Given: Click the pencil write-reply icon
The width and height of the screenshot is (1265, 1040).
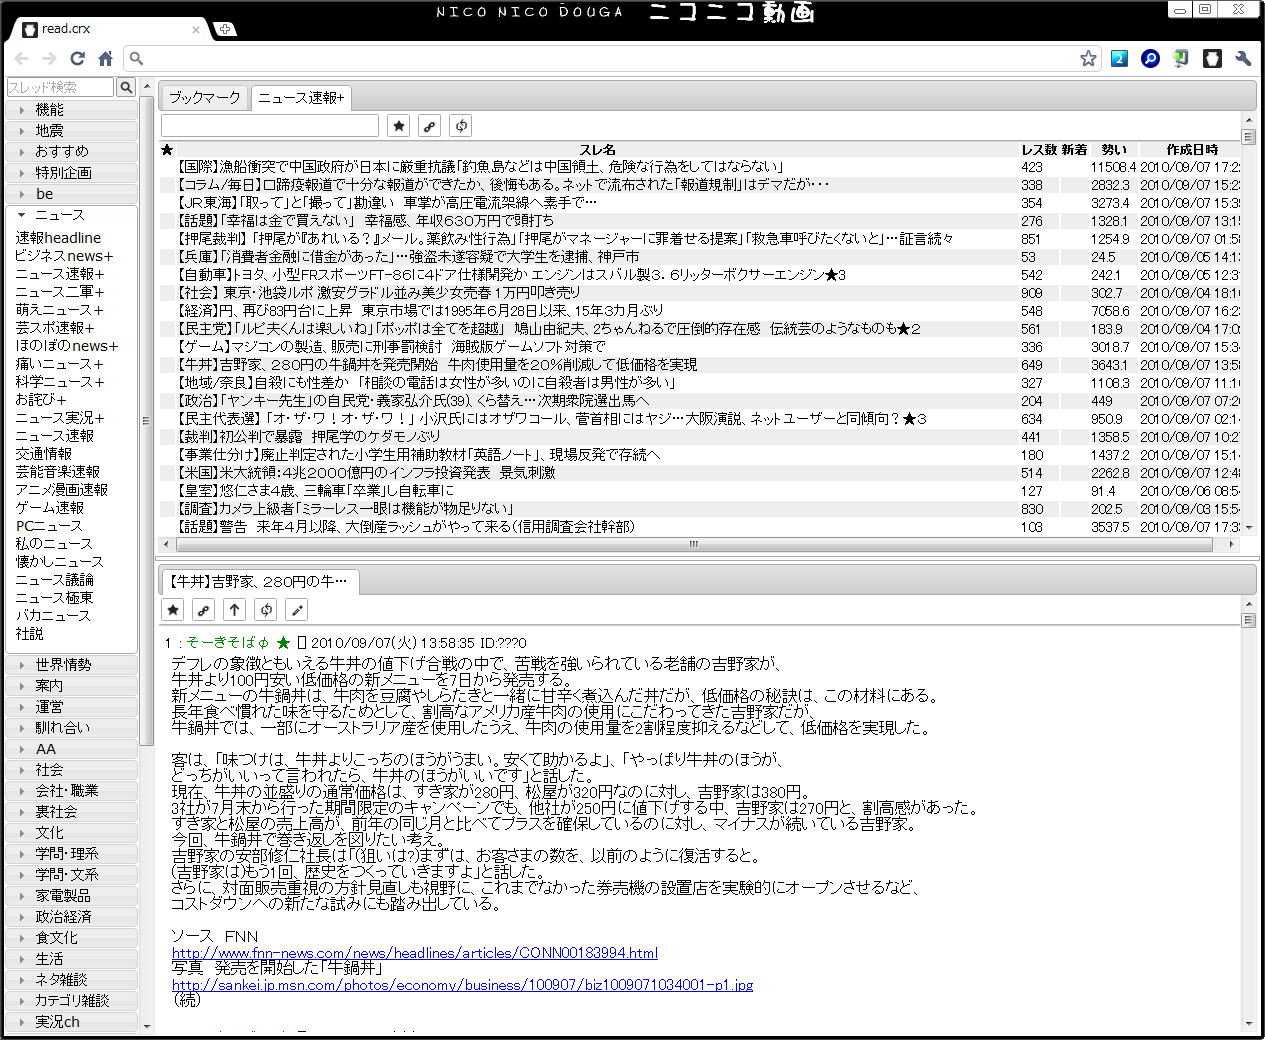Looking at the screenshot, I should [297, 610].
